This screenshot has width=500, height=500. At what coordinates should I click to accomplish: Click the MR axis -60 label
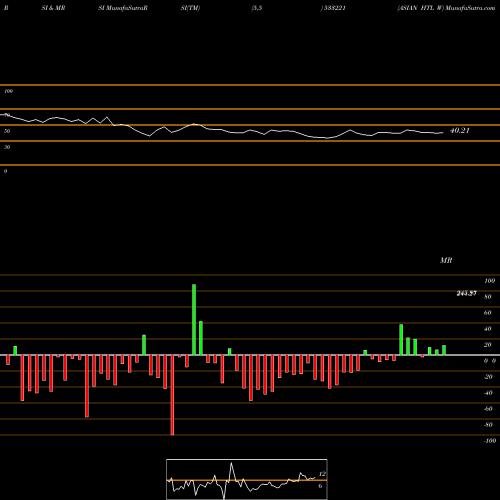pos(488,409)
